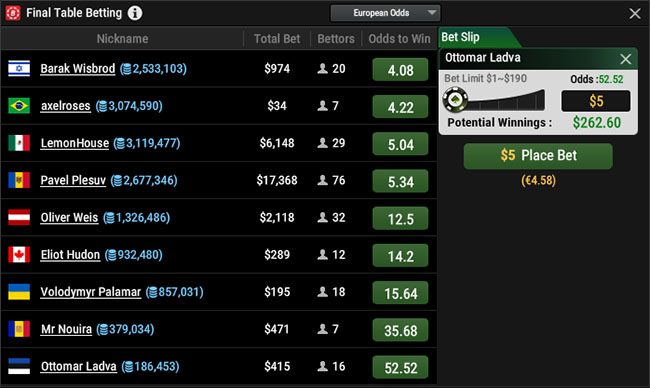Open LemonHouse player link

point(75,143)
